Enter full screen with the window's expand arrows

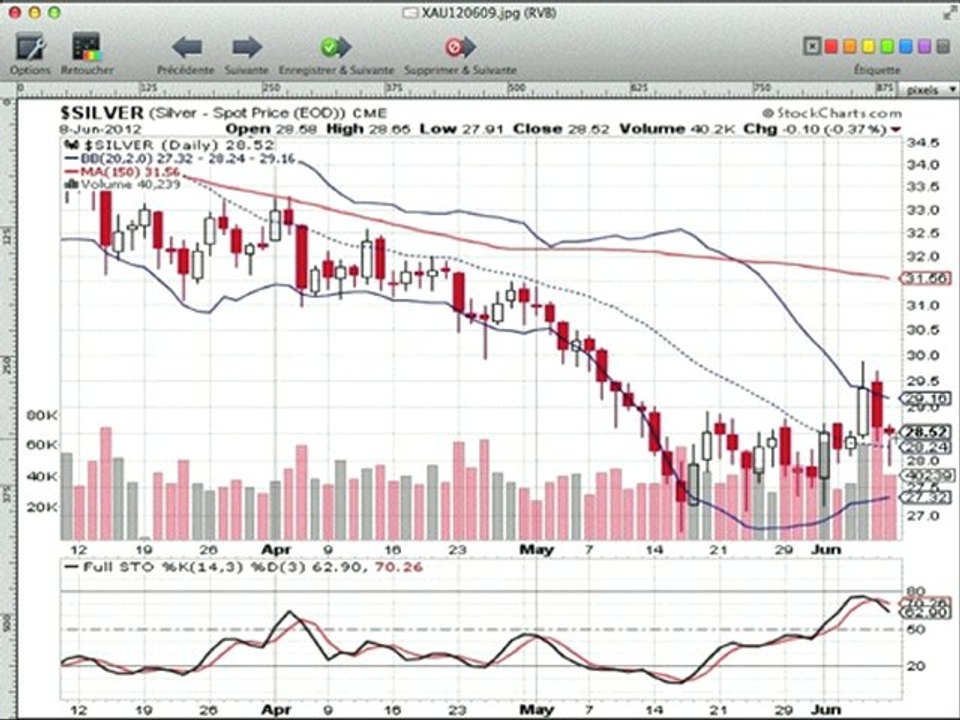click(x=949, y=13)
